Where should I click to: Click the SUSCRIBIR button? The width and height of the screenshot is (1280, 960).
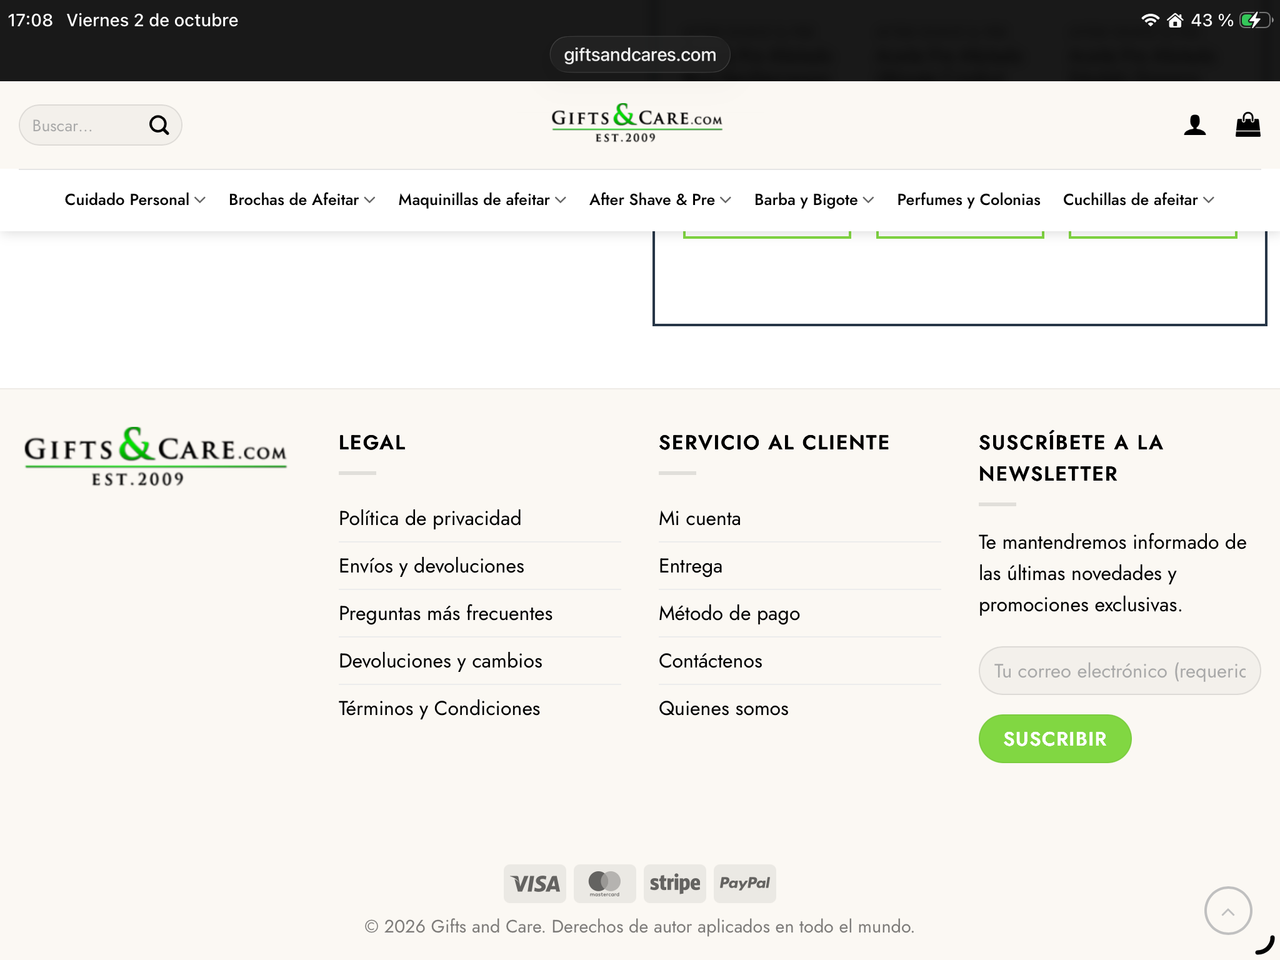pos(1055,739)
